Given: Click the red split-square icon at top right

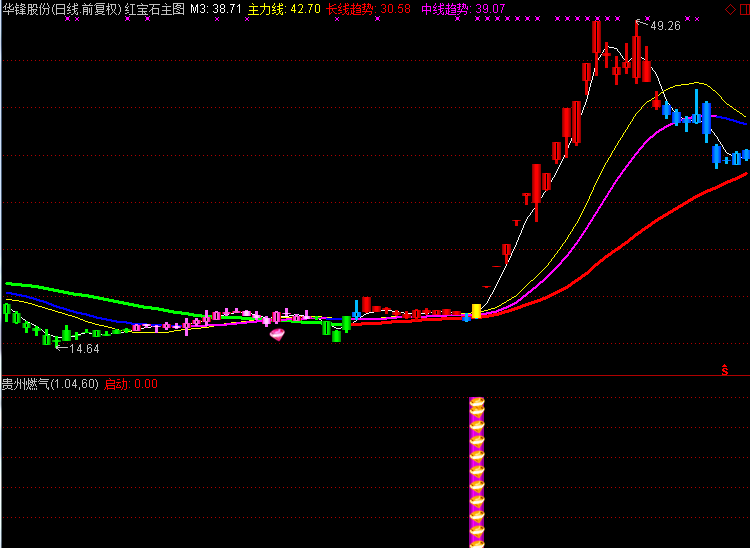Looking at the screenshot, I should point(742,9).
